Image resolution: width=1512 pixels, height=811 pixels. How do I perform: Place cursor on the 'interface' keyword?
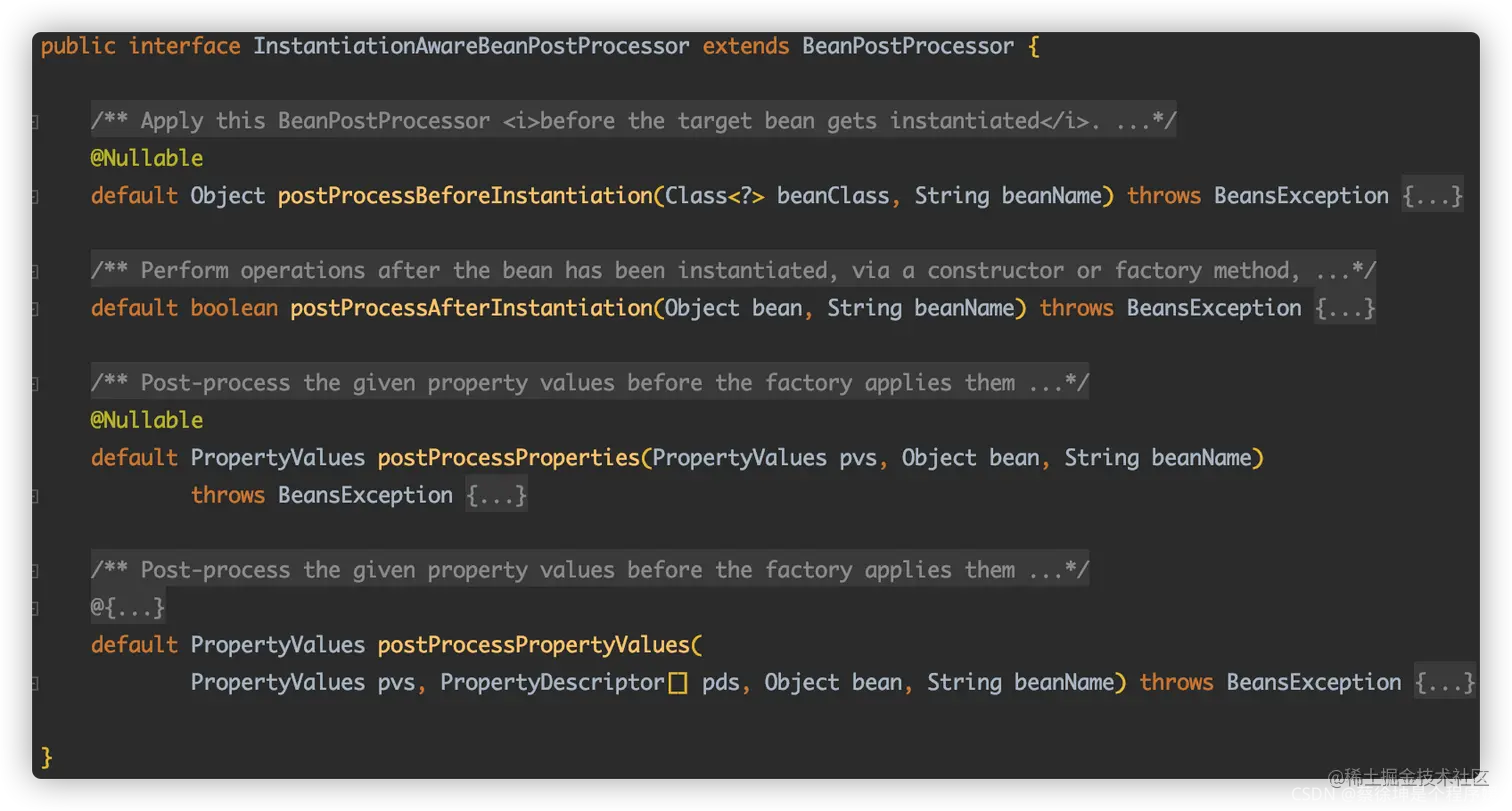[184, 46]
